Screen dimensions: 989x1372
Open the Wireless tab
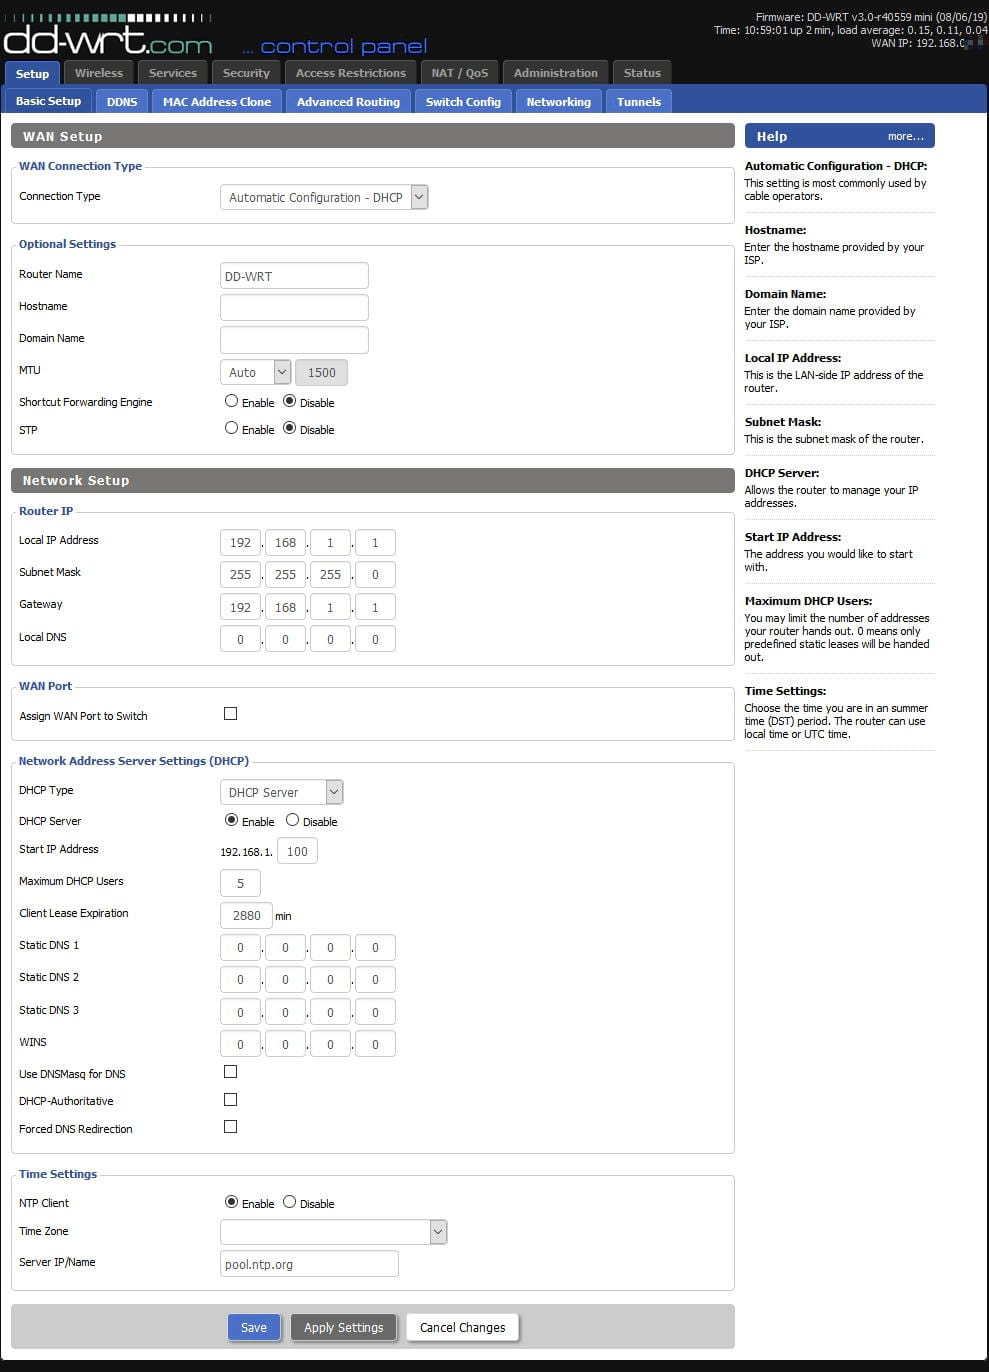point(99,72)
